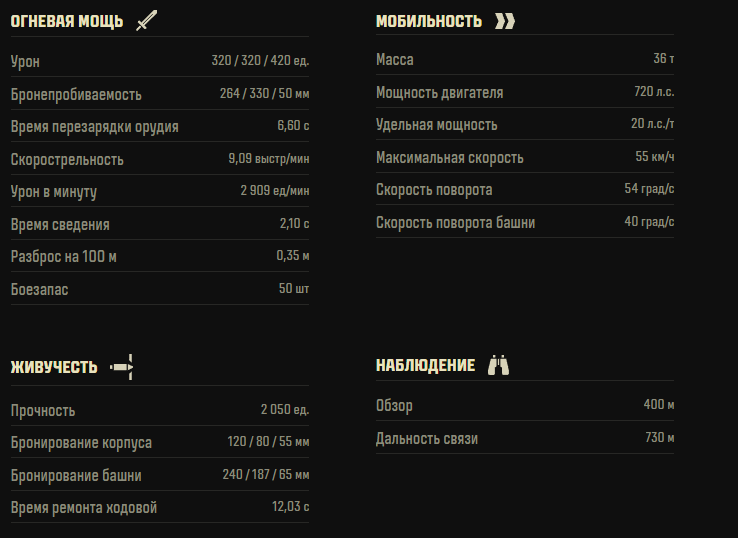Click the Живучесть section title
The image size is (738, 538).
54,367
